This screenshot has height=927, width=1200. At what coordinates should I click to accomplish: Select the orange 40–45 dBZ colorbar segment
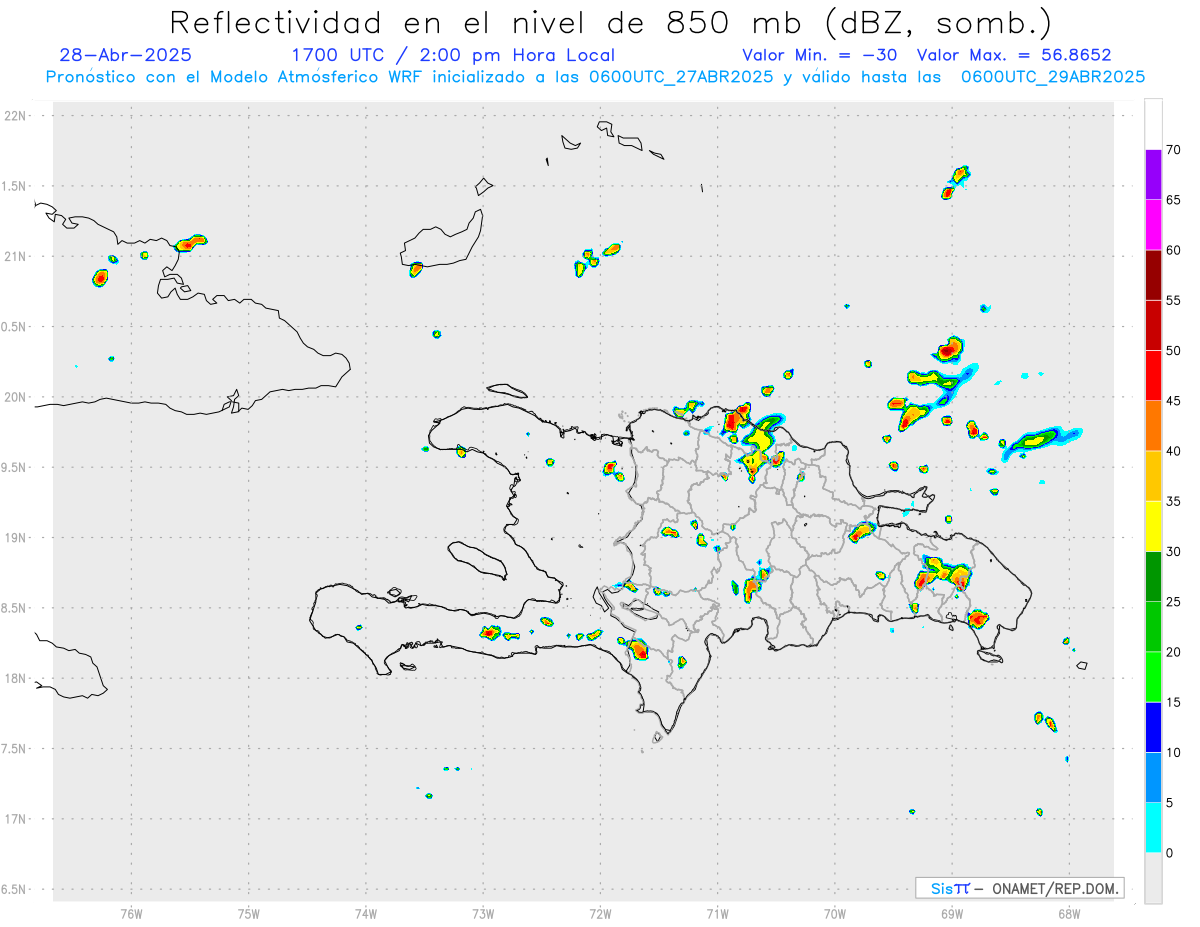pyautogui.click(x=1153, y=426)
